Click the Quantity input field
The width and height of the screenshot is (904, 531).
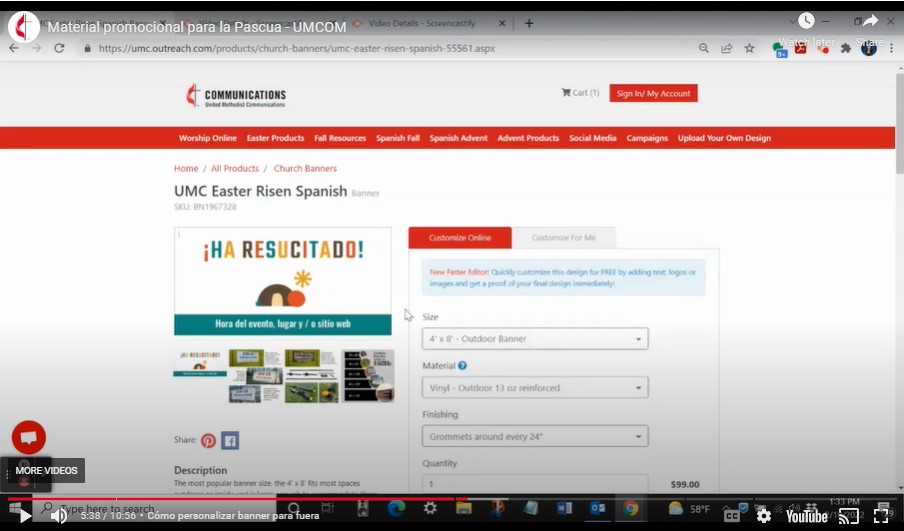click(x=535, y=484)
